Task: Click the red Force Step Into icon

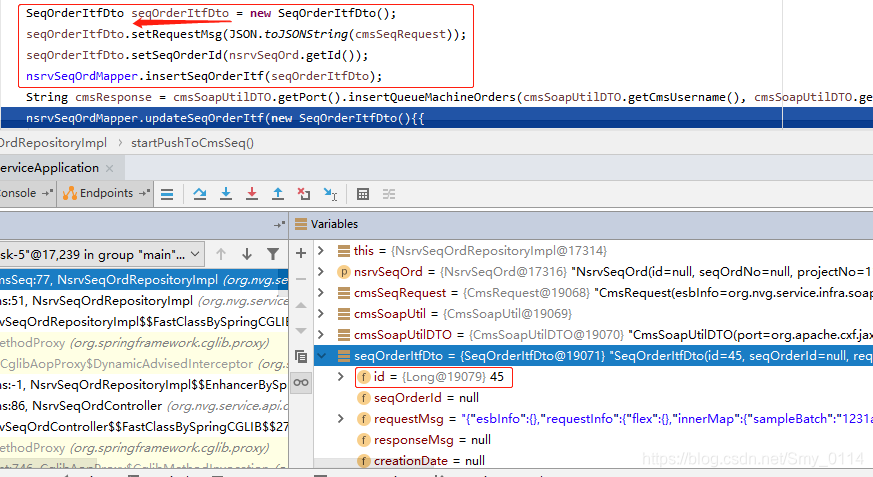Action: pyautogui.click(x=252, y=194)
